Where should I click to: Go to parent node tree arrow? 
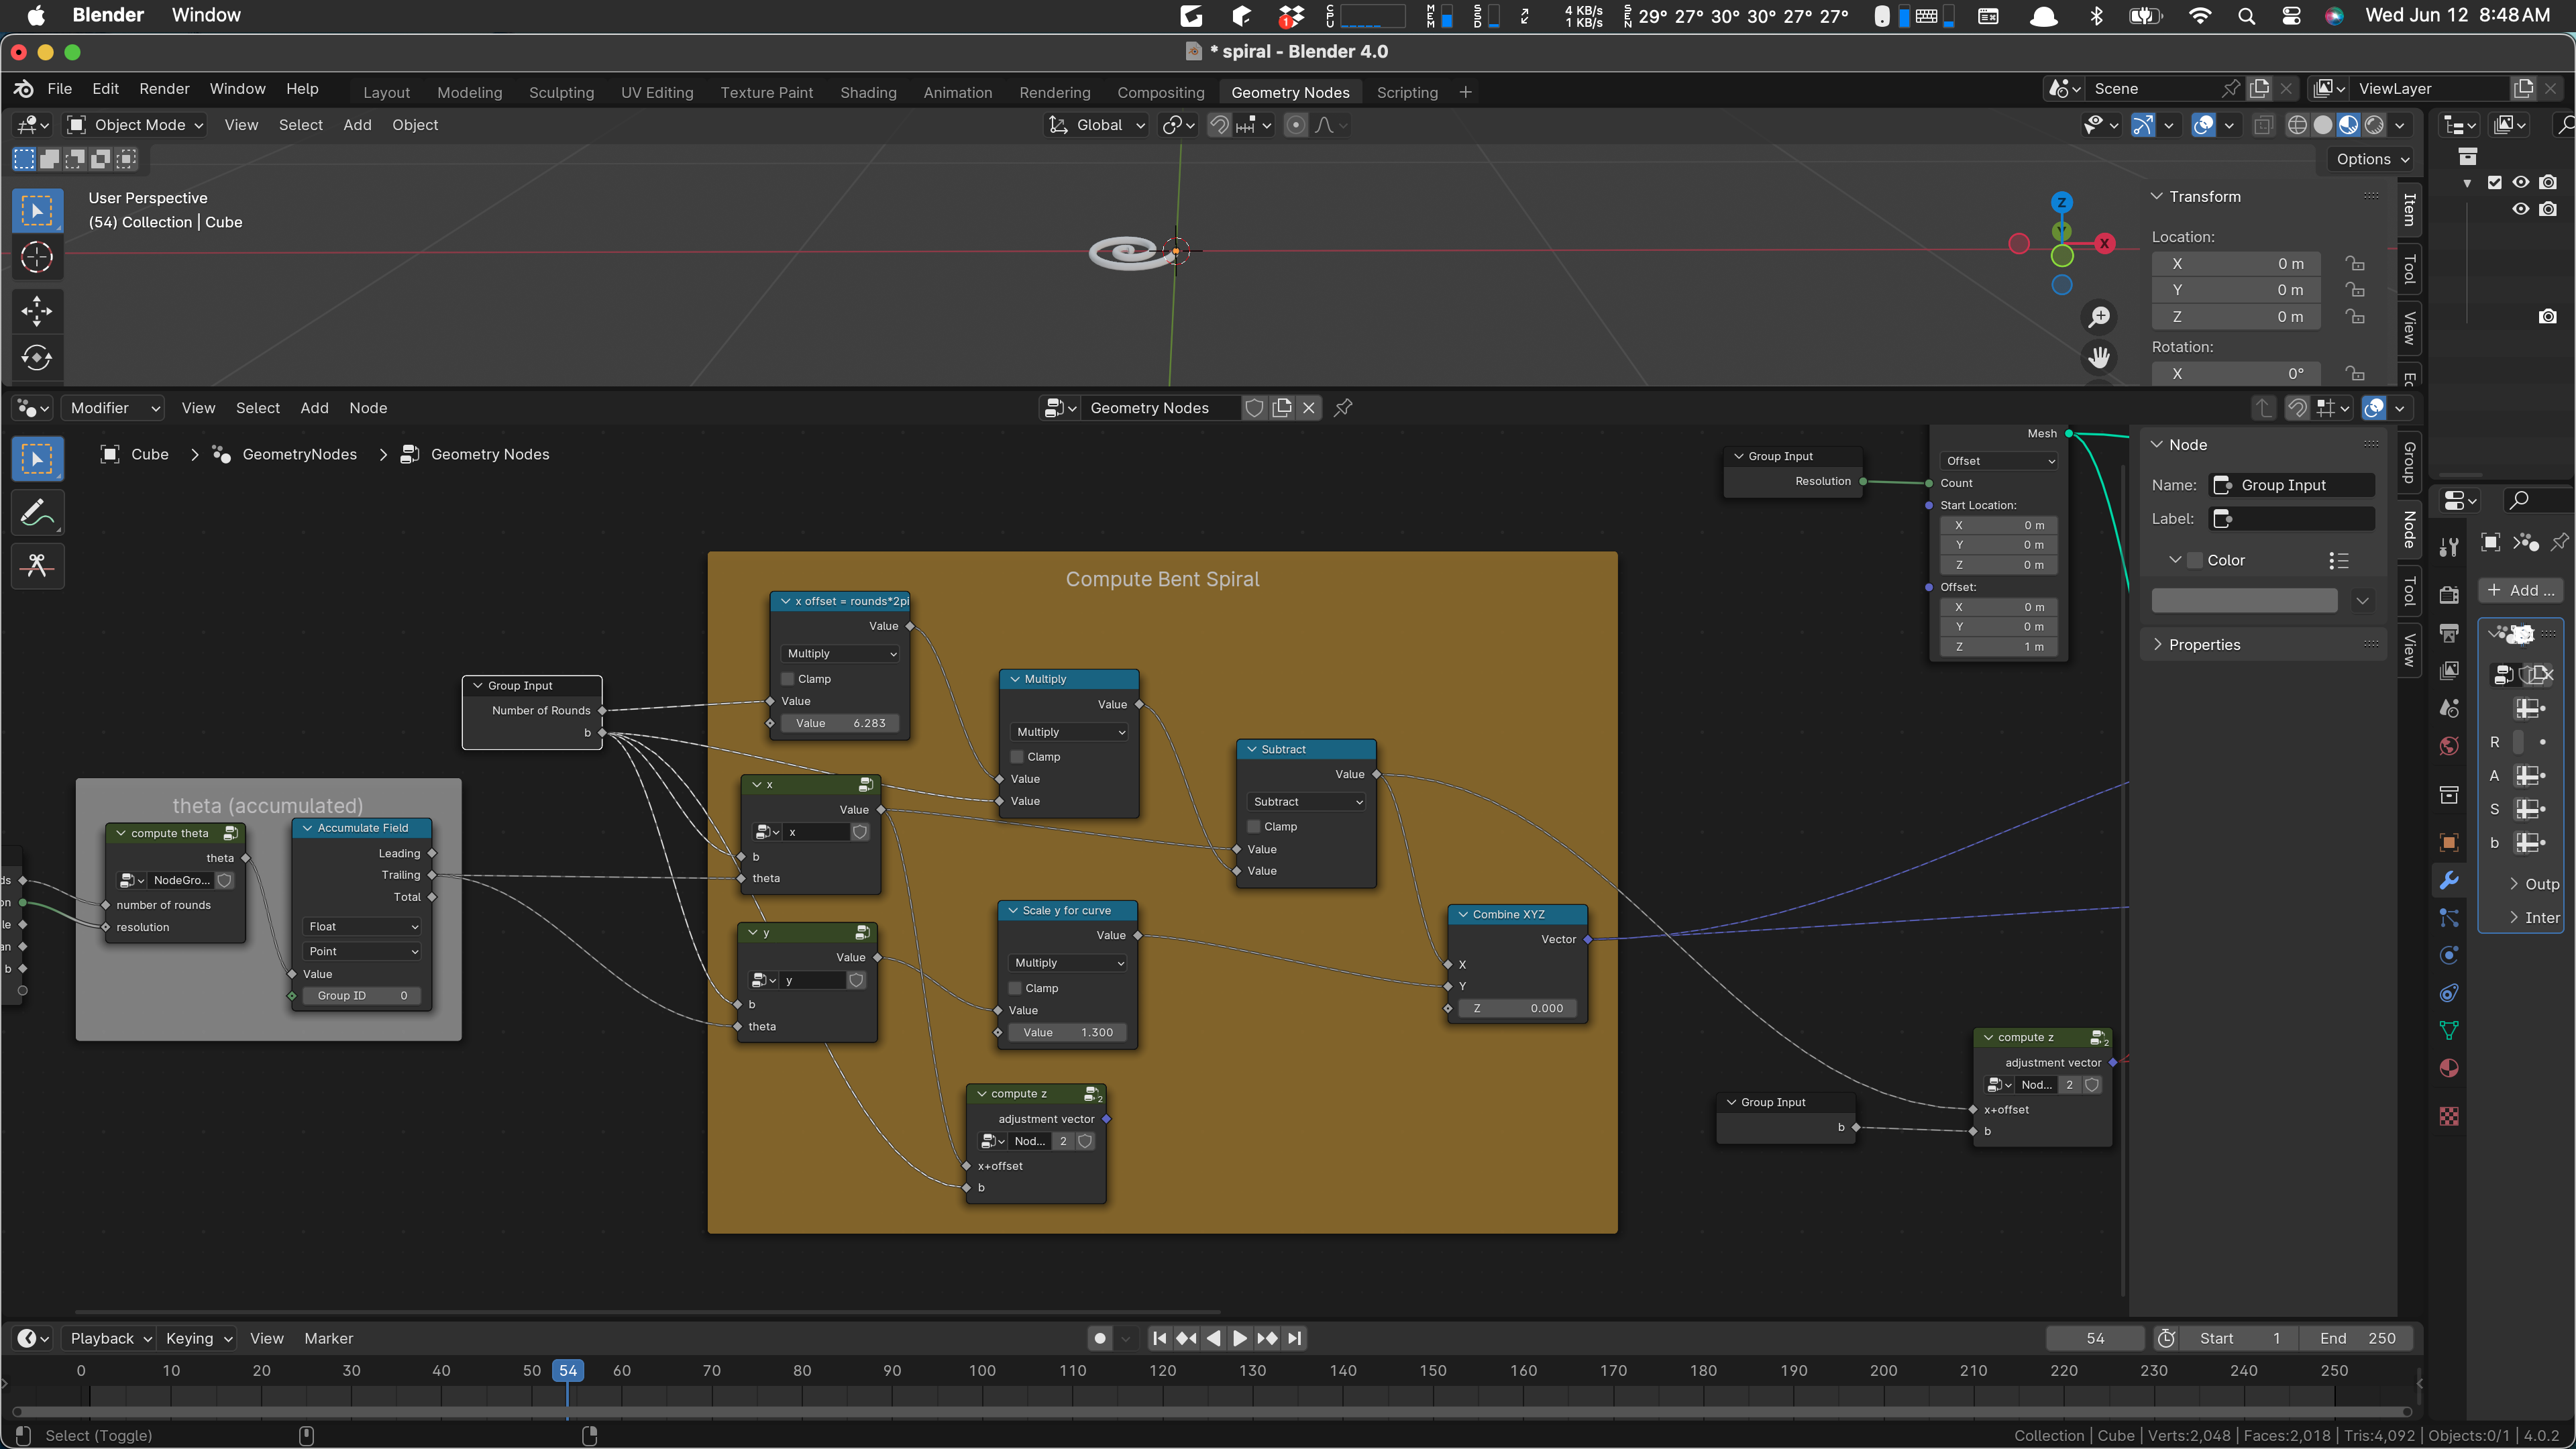[x=2264, y=408]
